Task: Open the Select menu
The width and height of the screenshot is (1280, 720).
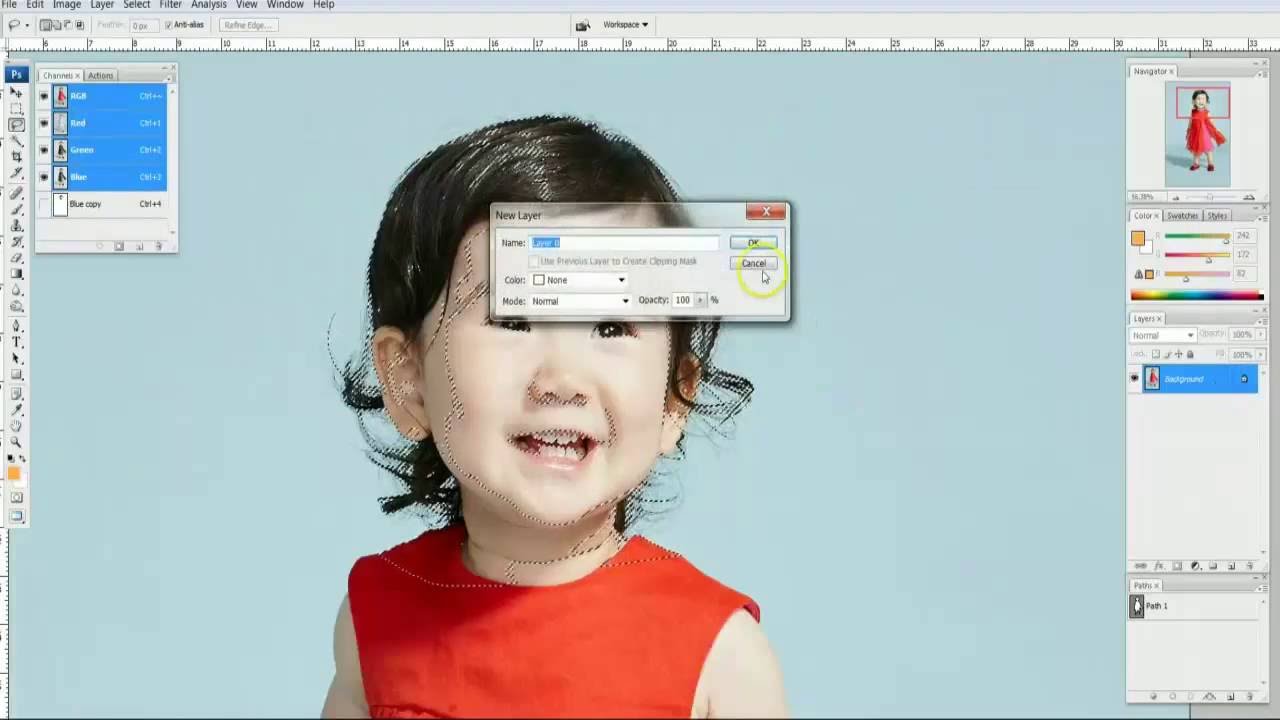Action: (137, 5)
